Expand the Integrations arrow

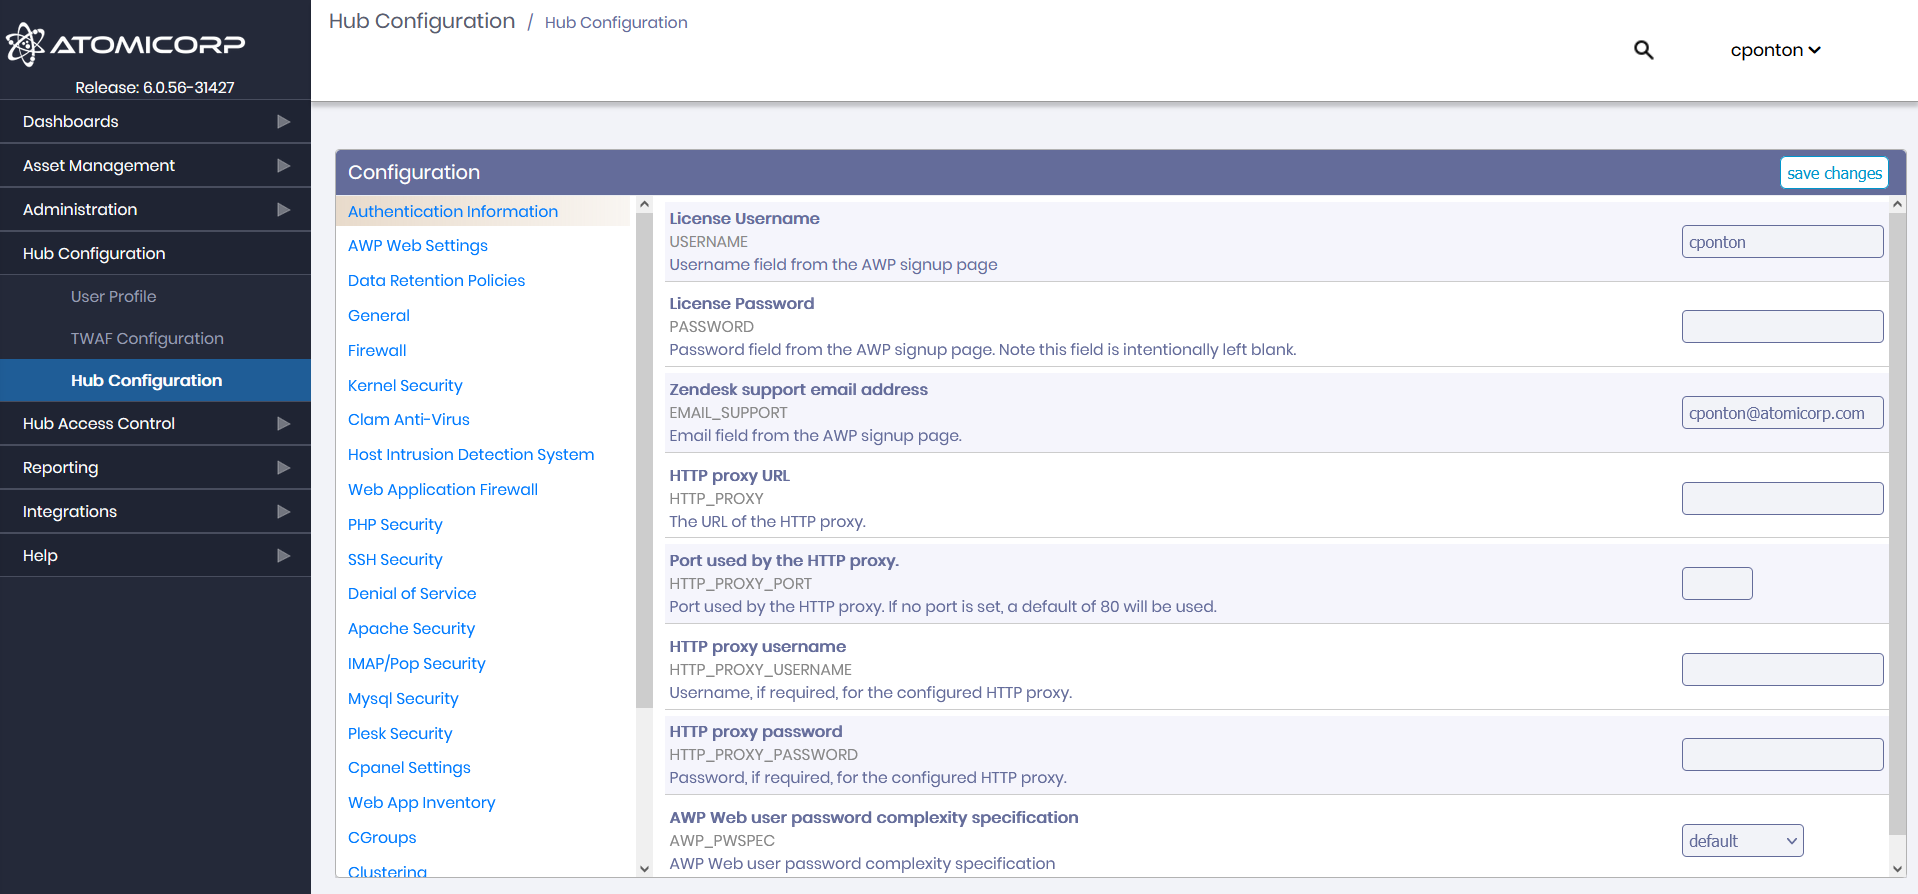tap(283, 512)
